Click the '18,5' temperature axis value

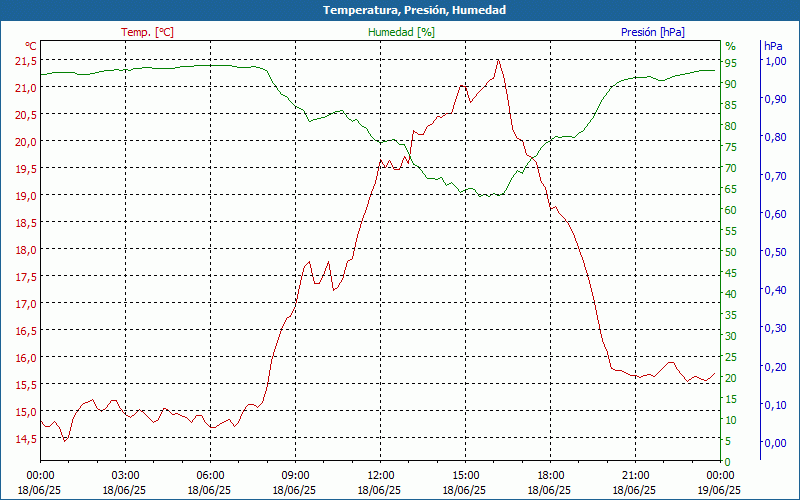(27, 223)
